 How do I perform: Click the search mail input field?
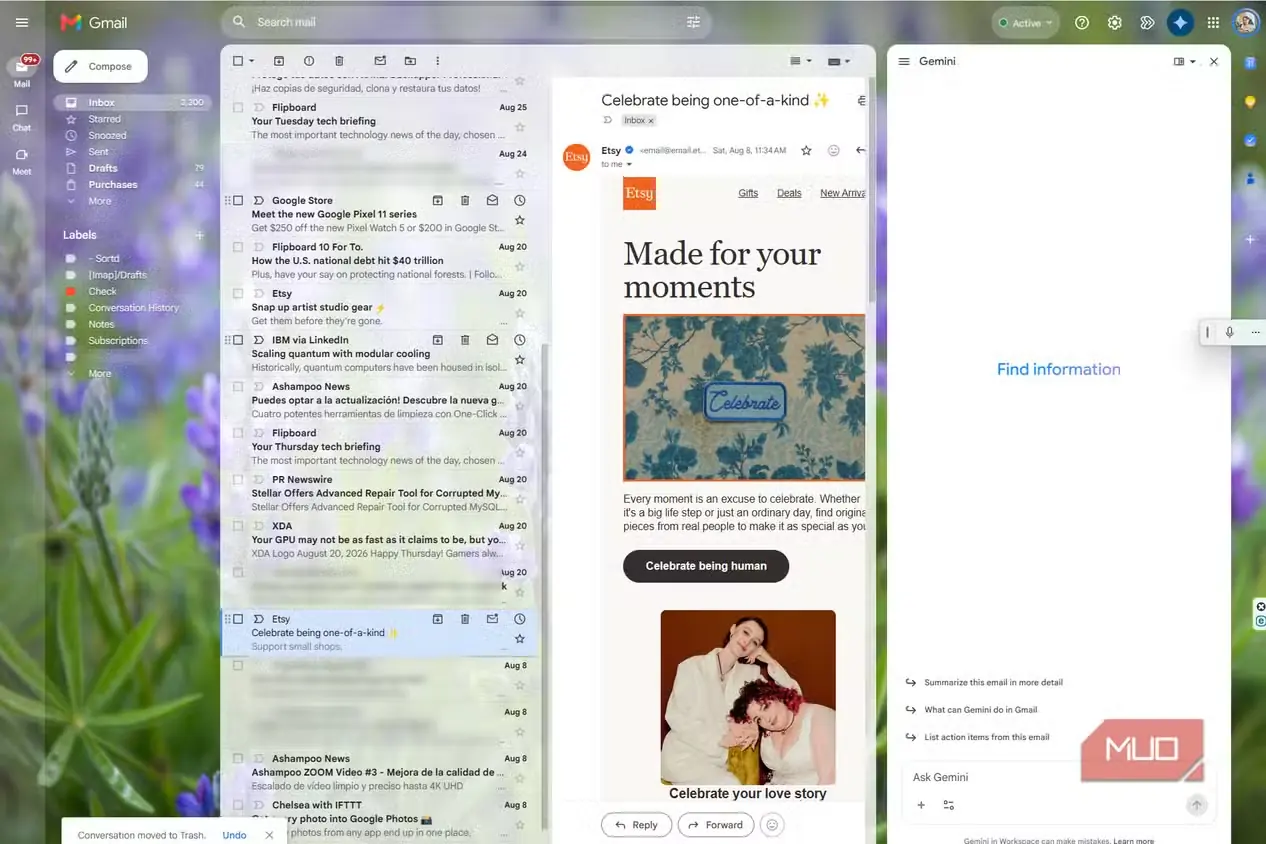click(465, 22)
